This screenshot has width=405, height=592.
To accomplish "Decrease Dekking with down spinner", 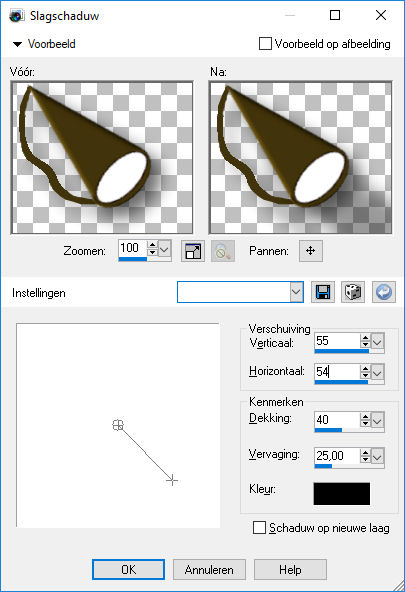I will (365, 423).
